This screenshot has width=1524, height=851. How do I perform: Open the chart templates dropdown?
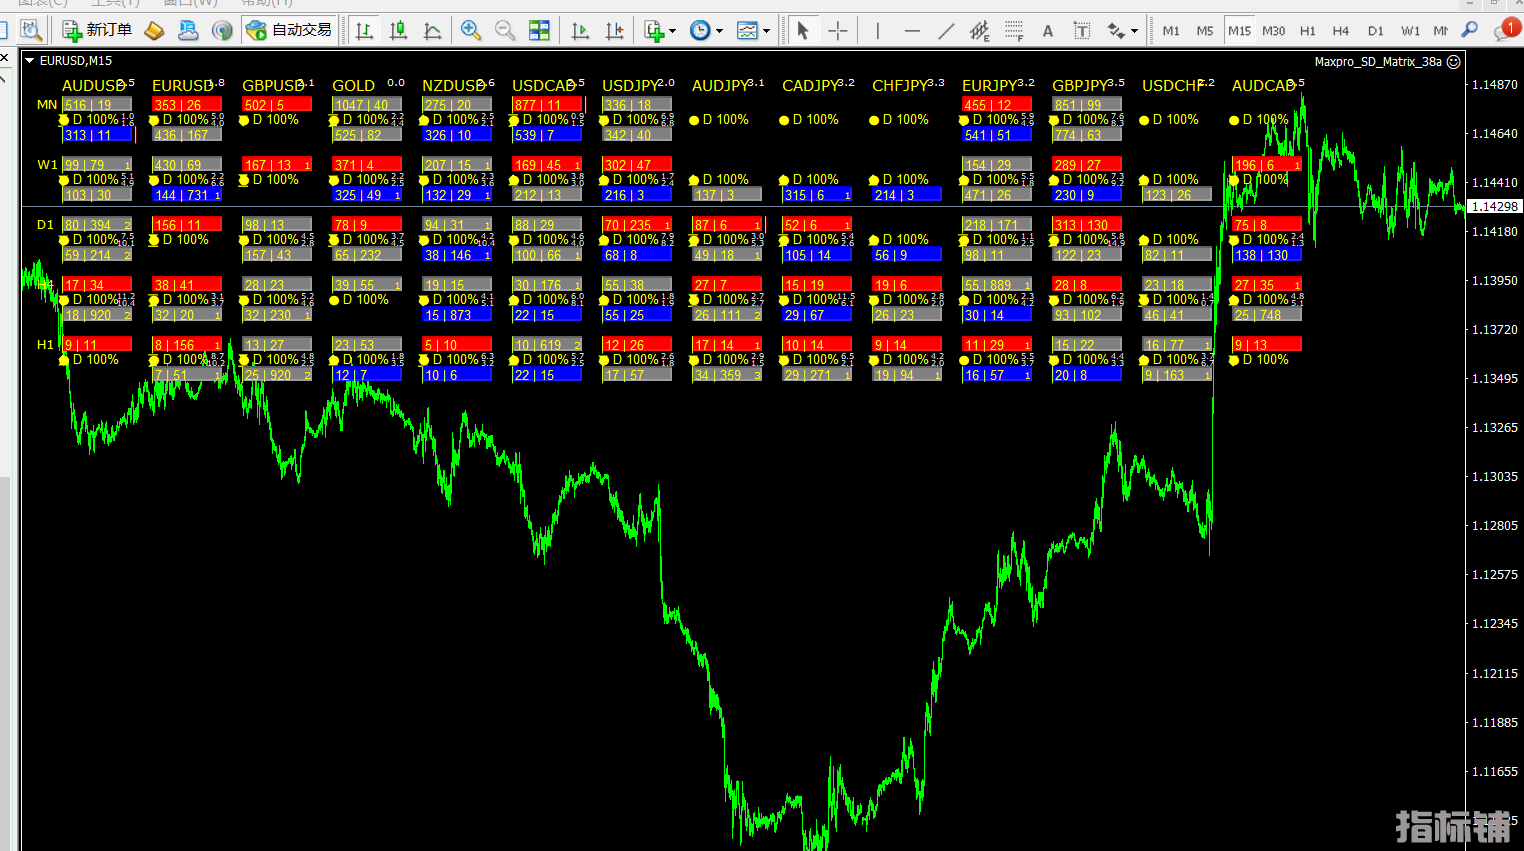click(x=752, y=31)
